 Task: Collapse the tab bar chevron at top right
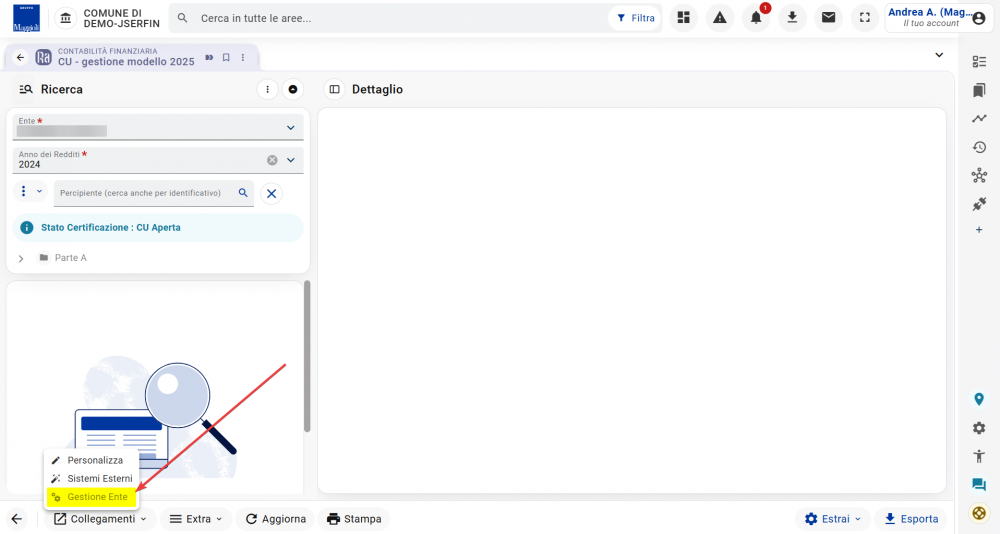coord(939,55)
